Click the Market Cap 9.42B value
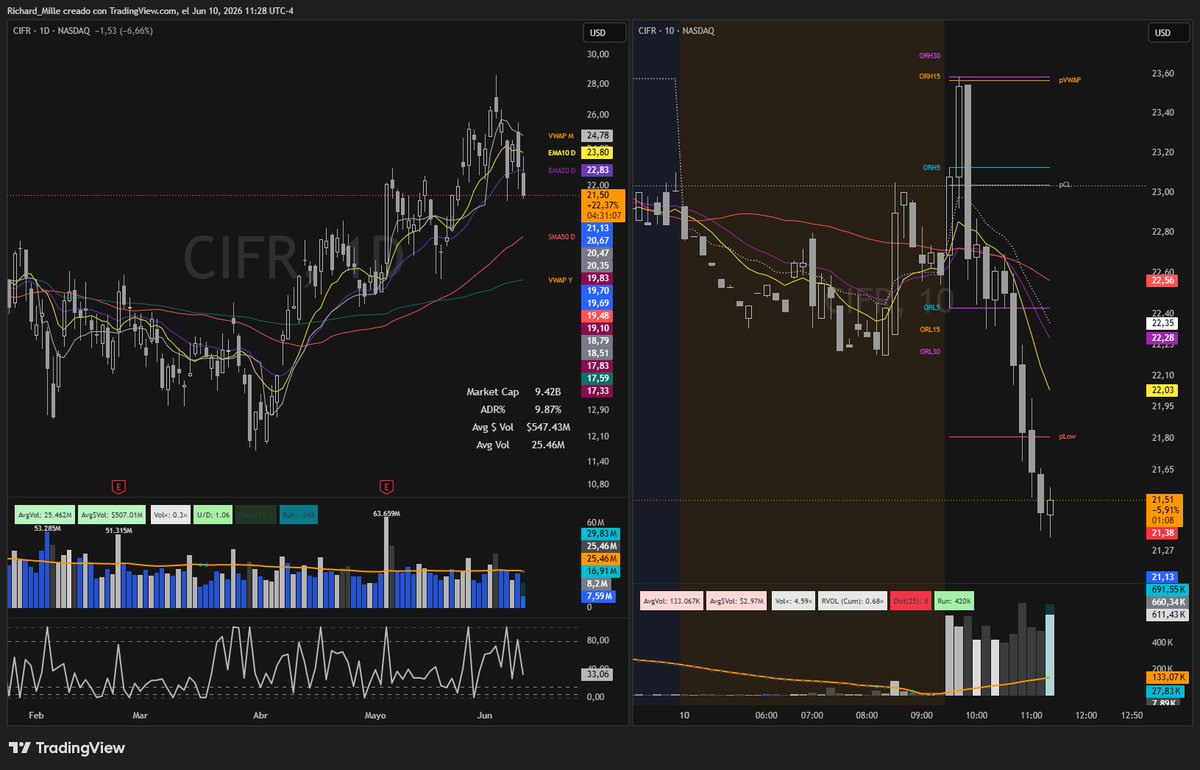This screenshot has height=770, width=1200. point(549,392)
